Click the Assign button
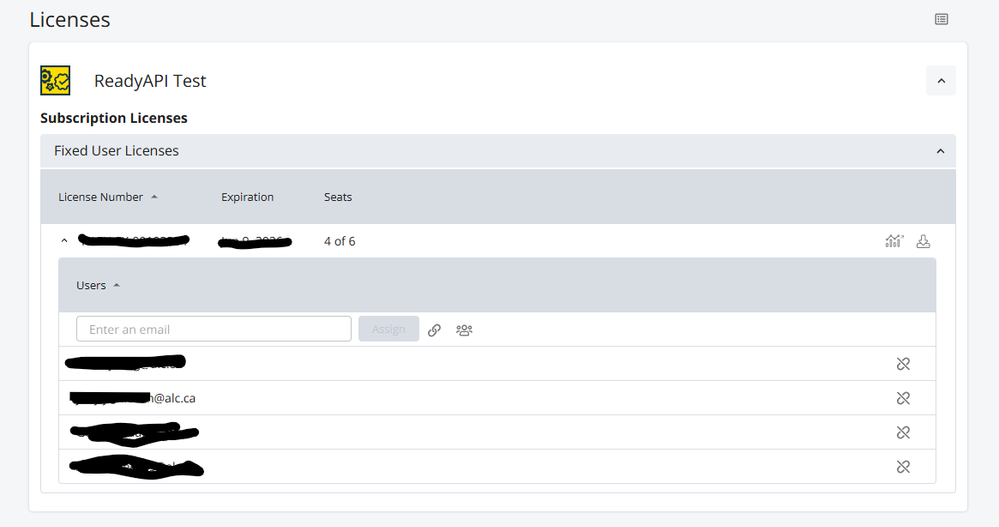 (389, 329)
